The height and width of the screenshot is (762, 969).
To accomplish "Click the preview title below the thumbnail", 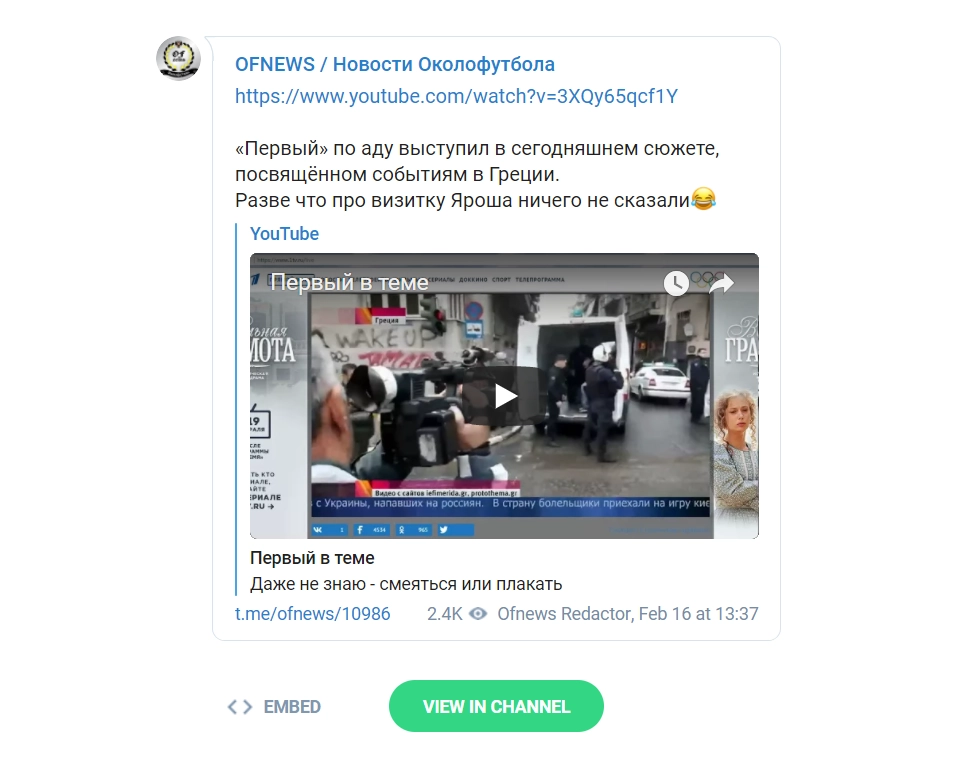I will click(312, 558).
